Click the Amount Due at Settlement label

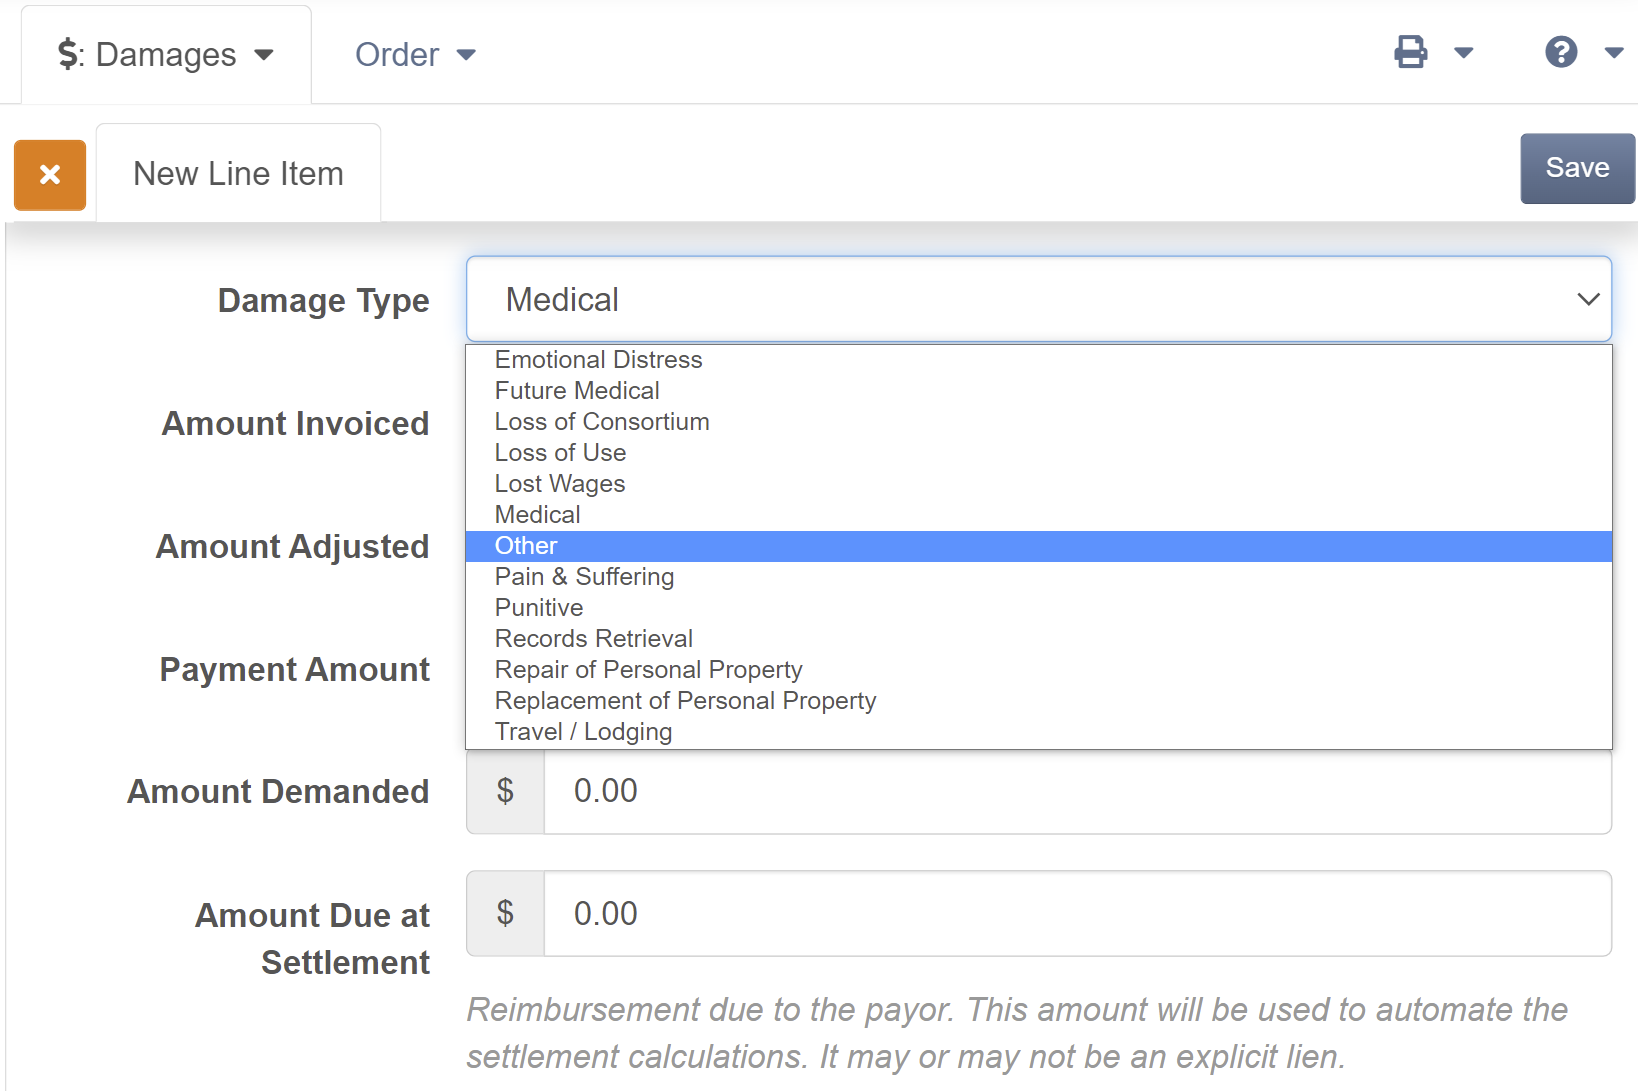pos(312,939)
